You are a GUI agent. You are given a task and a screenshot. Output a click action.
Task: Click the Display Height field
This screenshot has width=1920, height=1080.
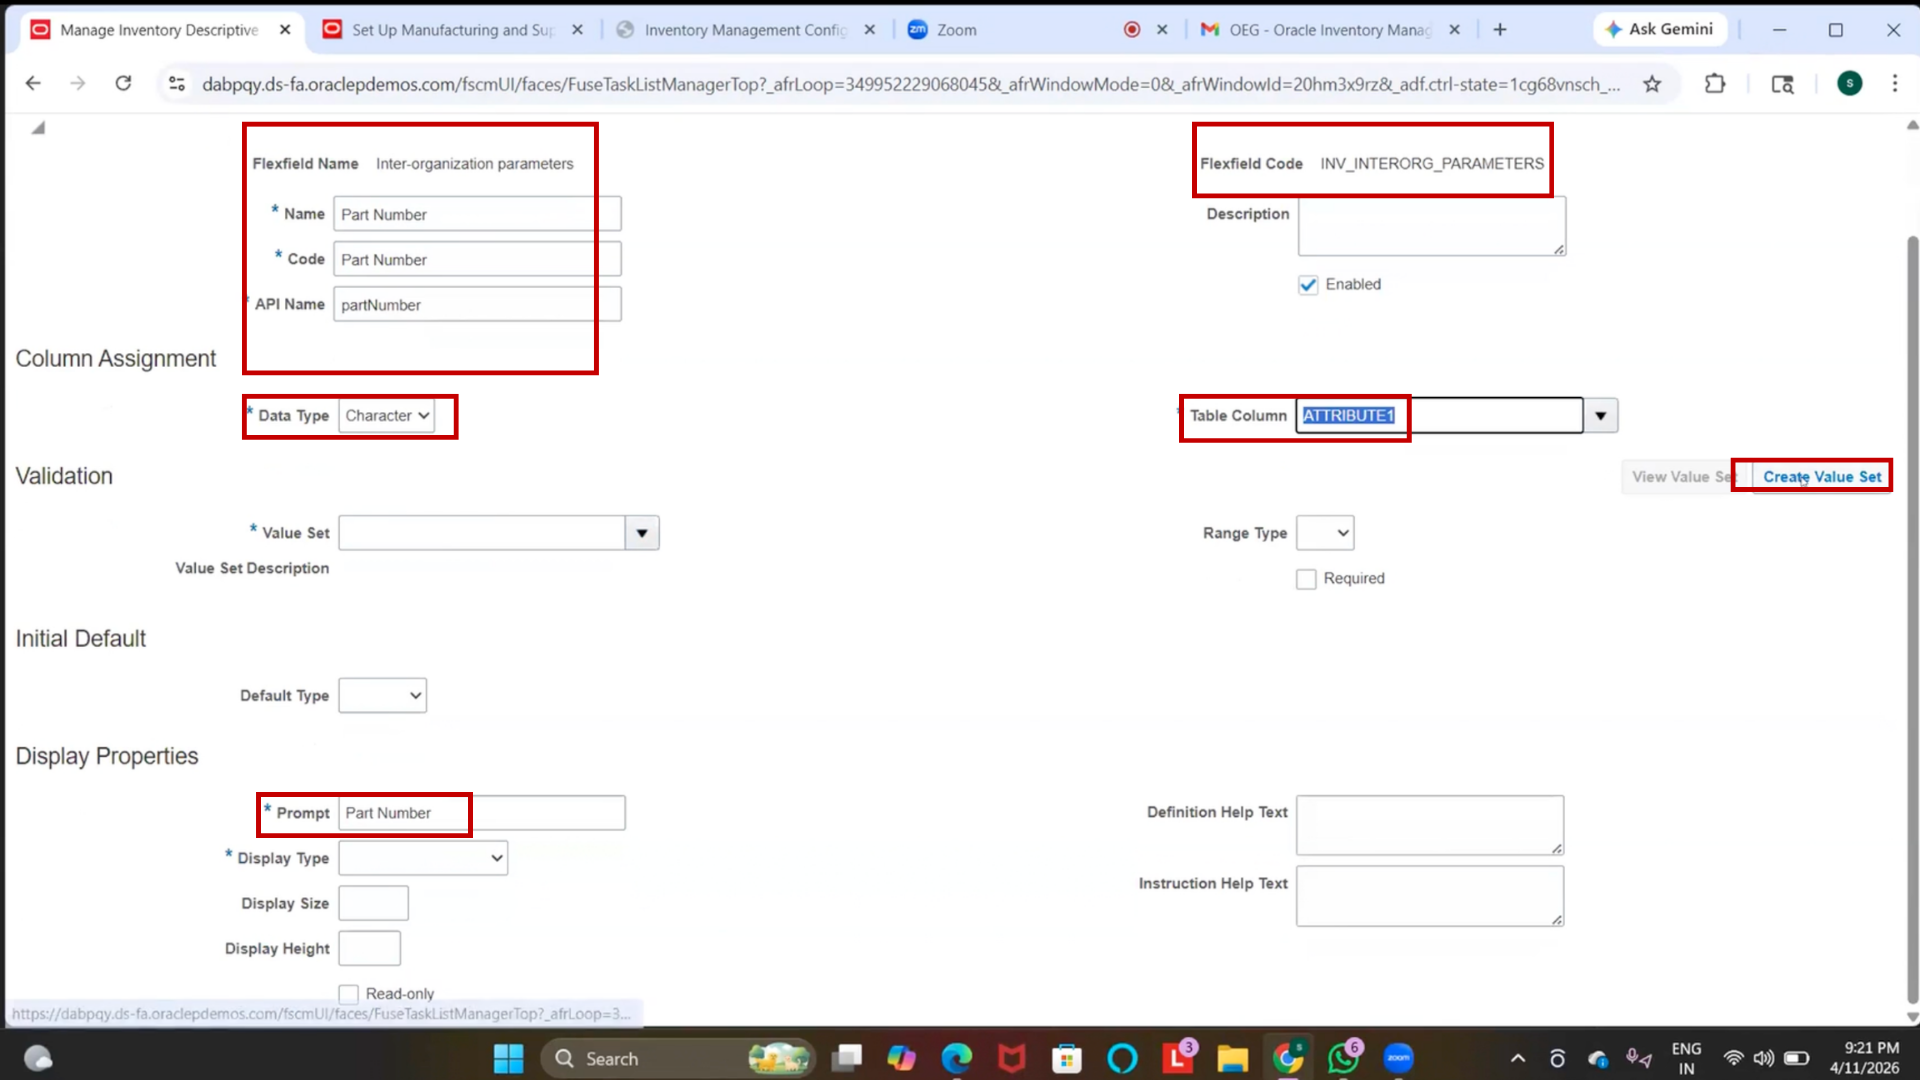coord(369,948)
